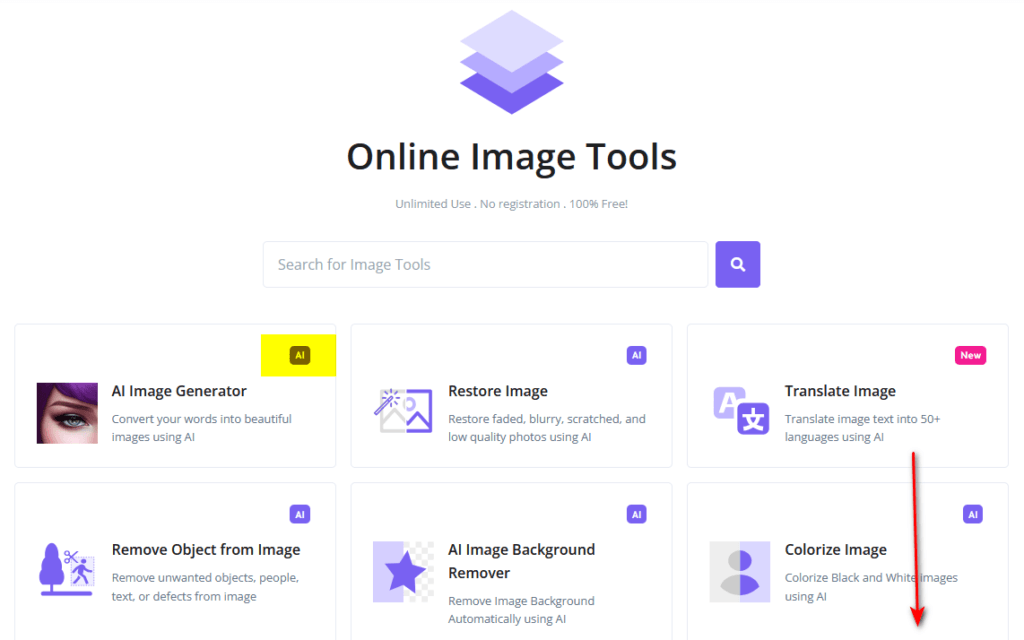Click the 'Online Image Tools' heading
The height and width of the screenshot is (640, 1024).
coord(511,157)
